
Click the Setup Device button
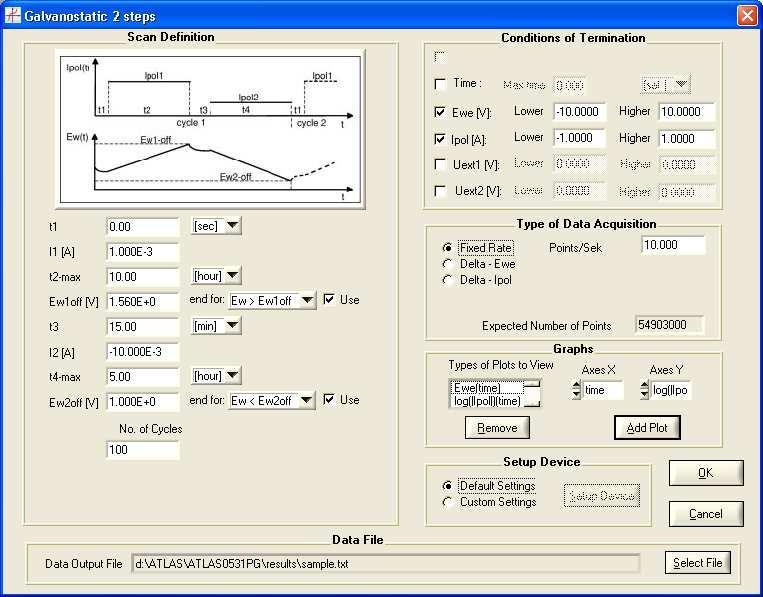click(x=602, y=496)
